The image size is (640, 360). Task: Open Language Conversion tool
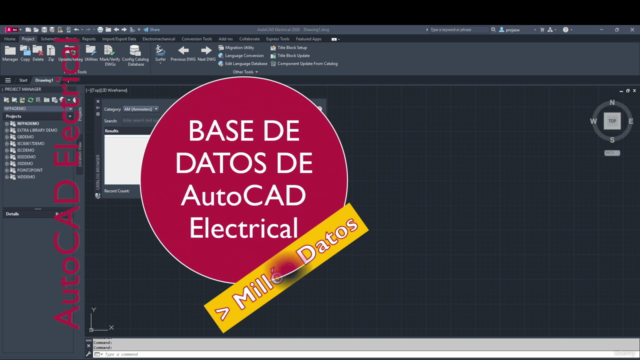point(241,56)
